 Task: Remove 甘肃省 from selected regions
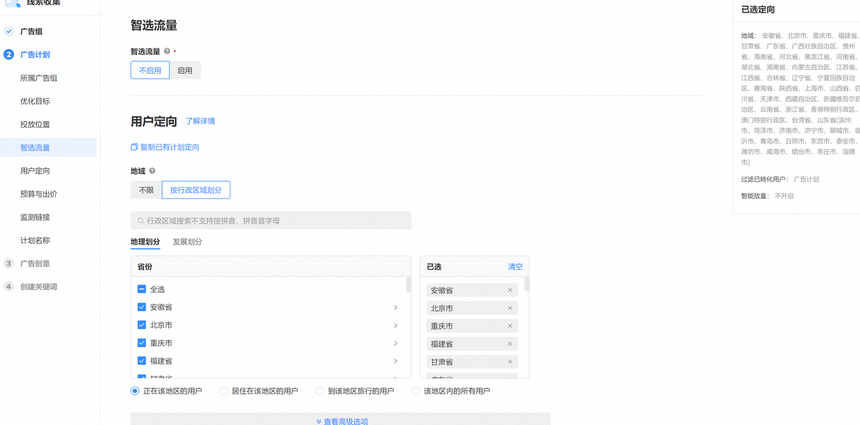pyautogui.click(x=510, y=362)
